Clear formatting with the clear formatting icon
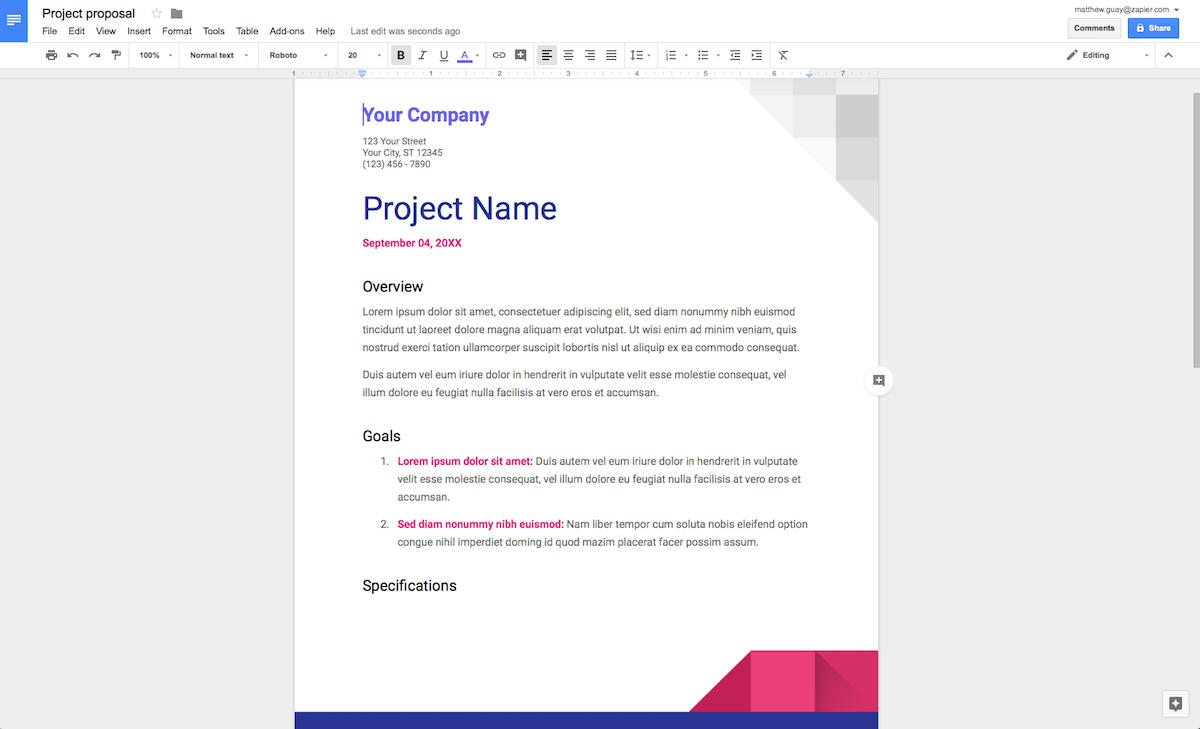 coord(783,55)
